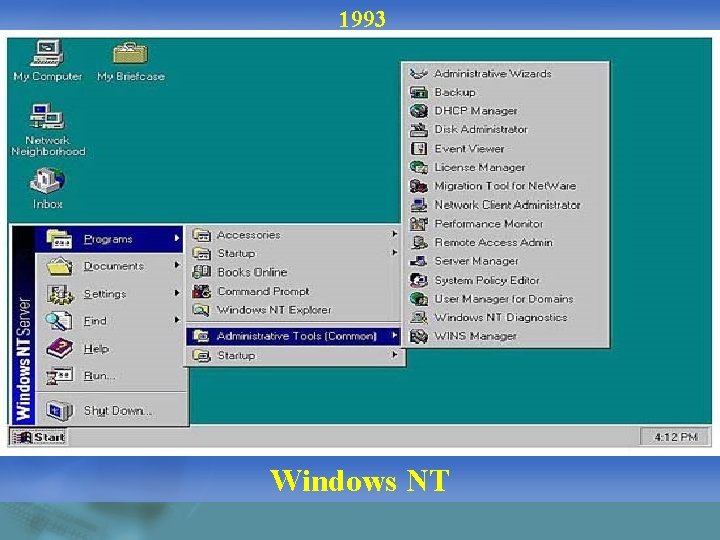Click the Remote Access Admin icon
Viewport: 720px width, 540px height.
point(418,242)
